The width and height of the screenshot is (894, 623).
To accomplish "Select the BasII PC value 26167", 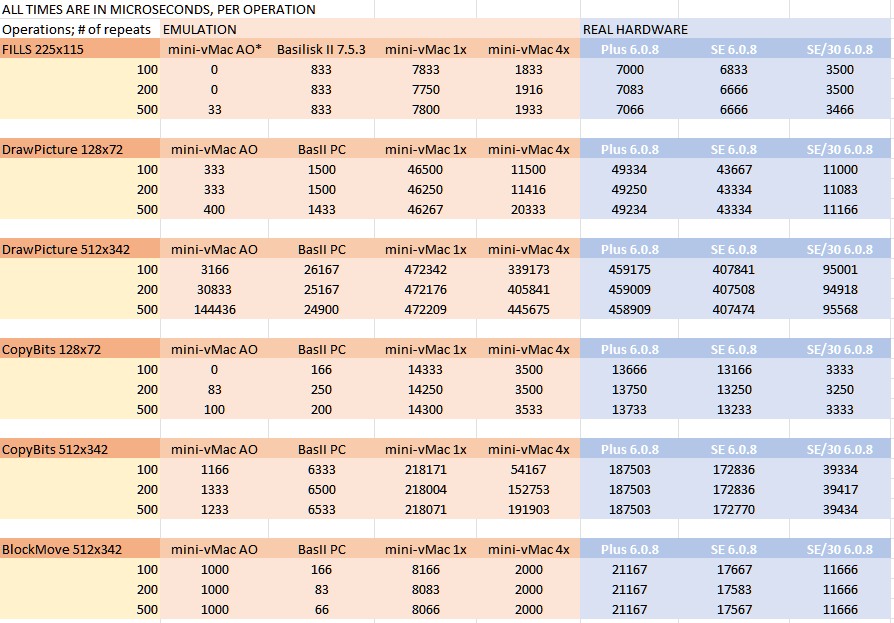I will coord(322,270).
